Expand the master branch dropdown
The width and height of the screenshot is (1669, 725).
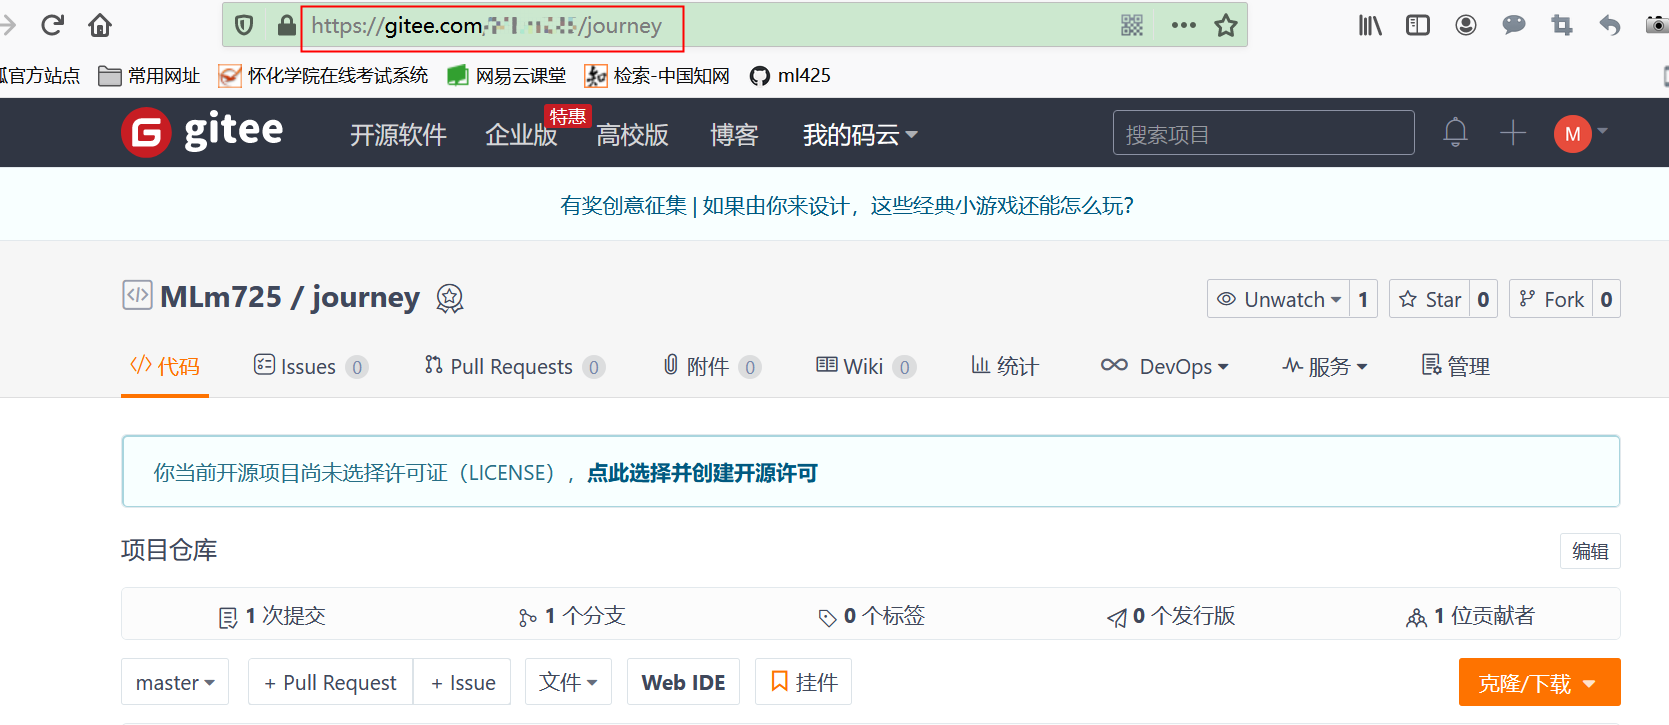pyautogui.click(x=175, y=682)
